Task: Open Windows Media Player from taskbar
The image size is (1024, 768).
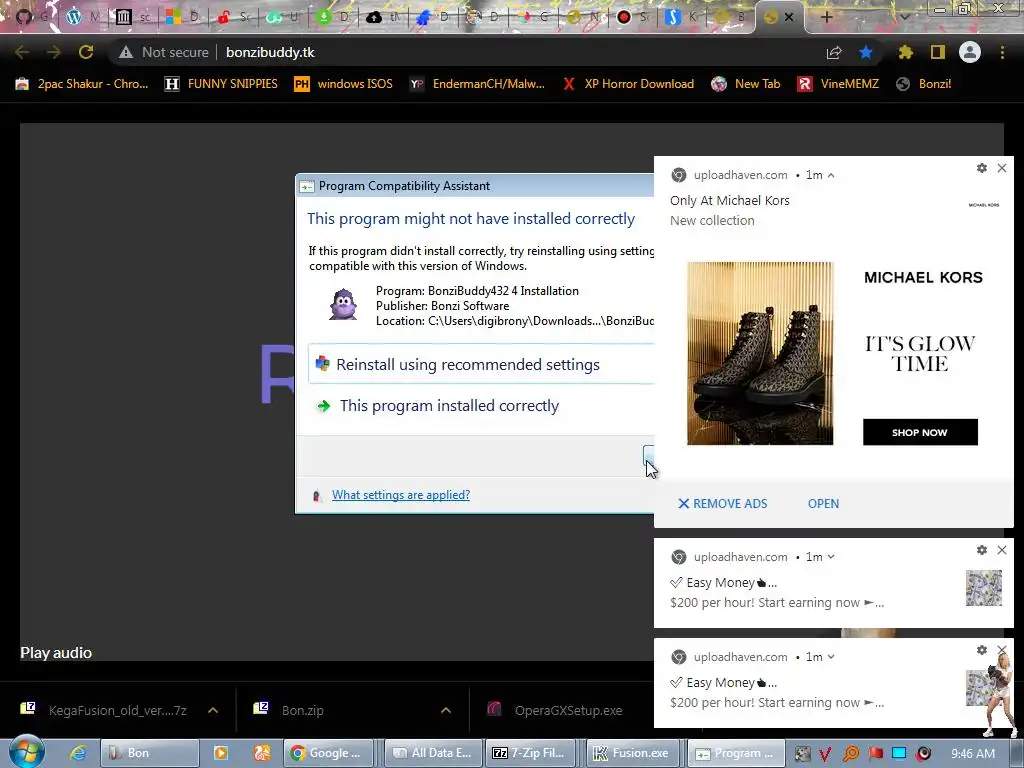Action: (221, 753)
